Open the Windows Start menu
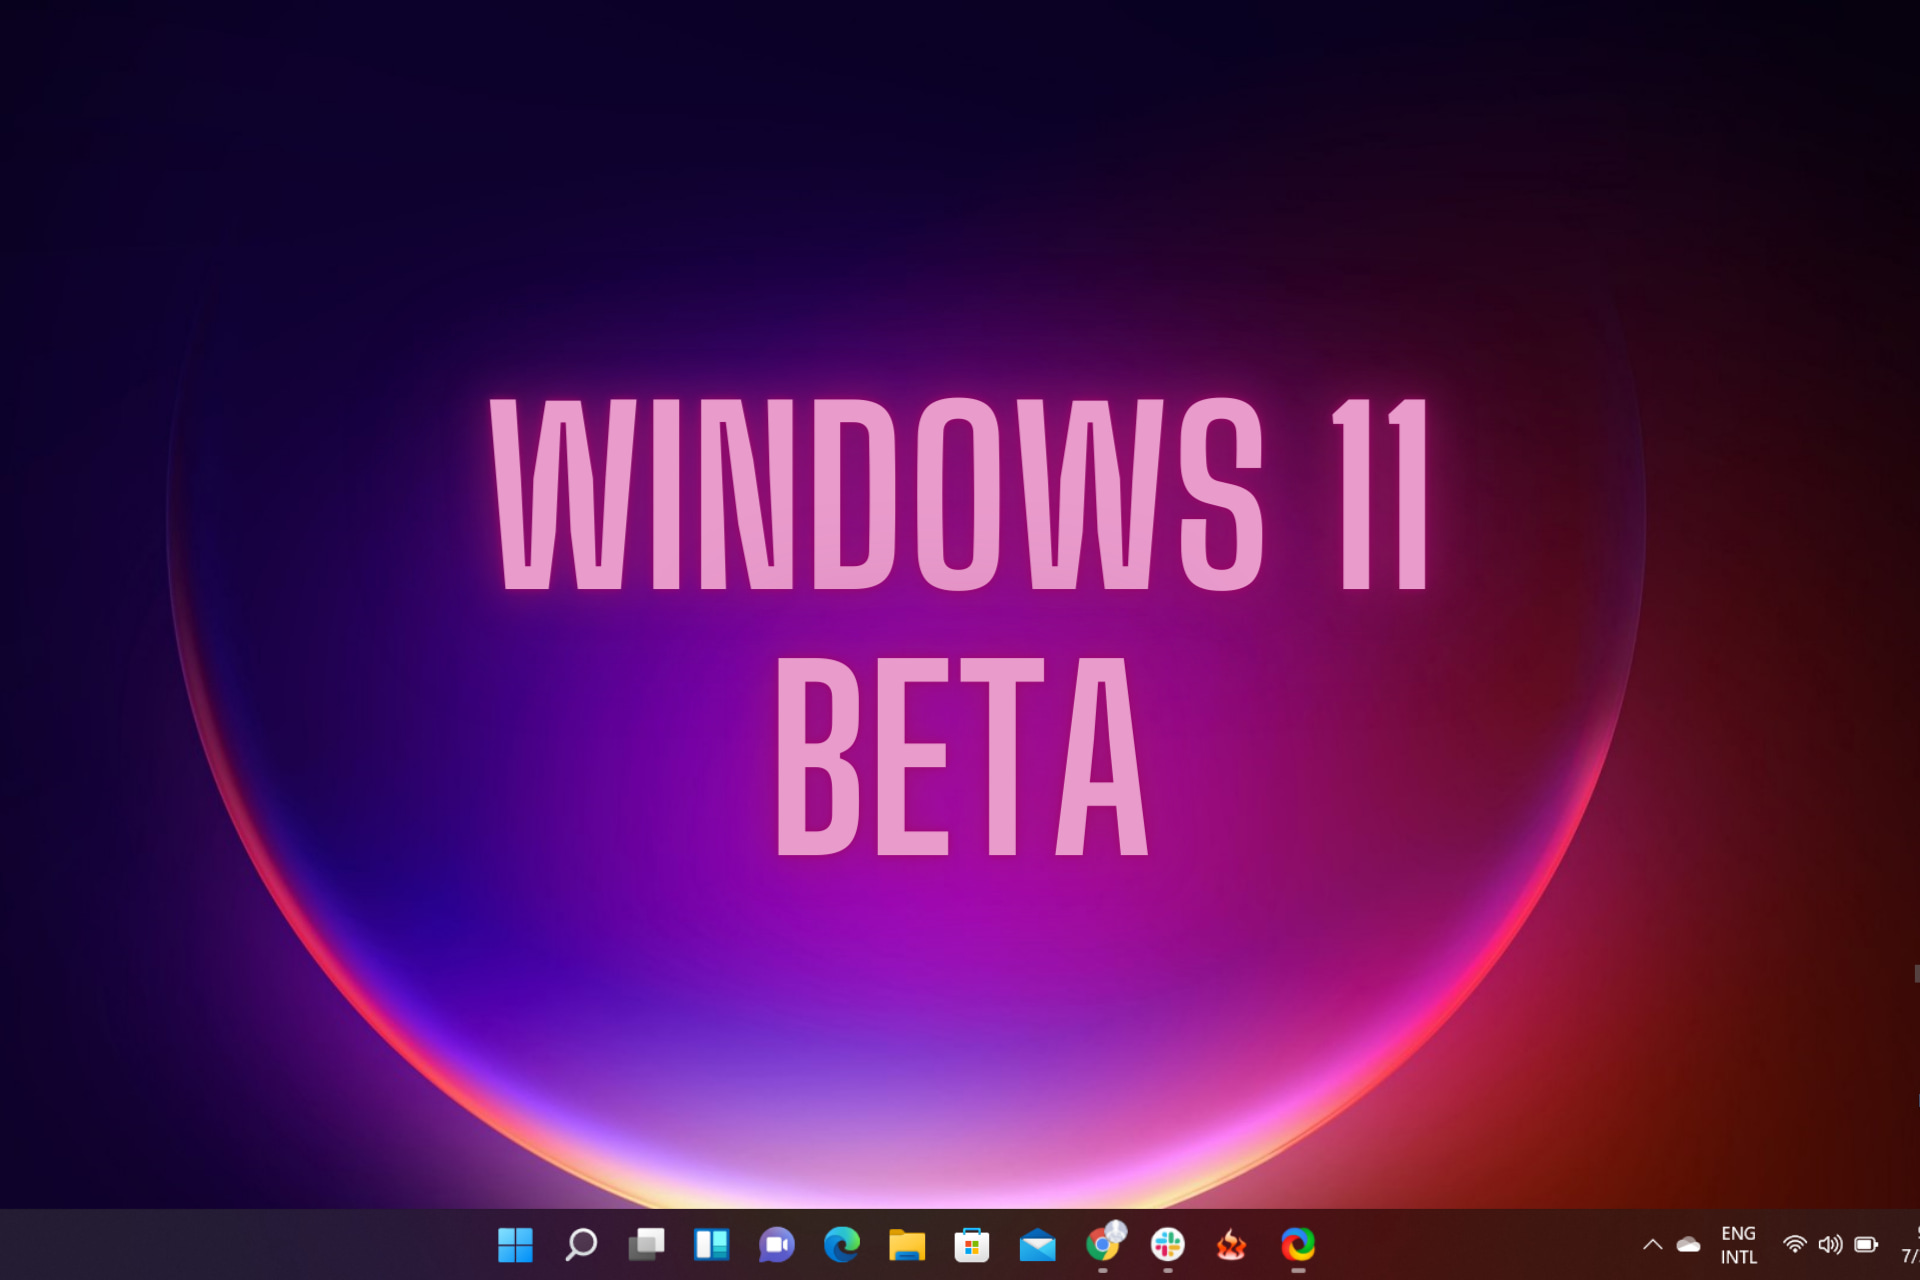 [x=515, y=1245]
